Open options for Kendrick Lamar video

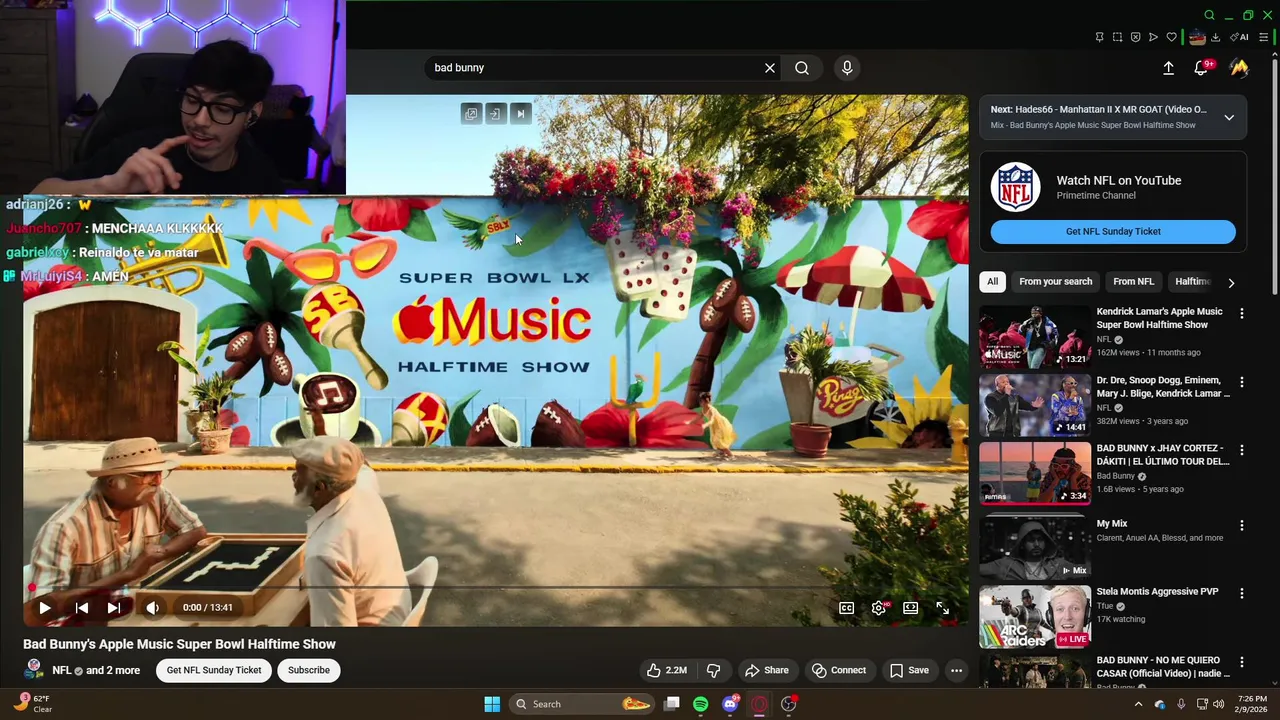coord(1241,314)
